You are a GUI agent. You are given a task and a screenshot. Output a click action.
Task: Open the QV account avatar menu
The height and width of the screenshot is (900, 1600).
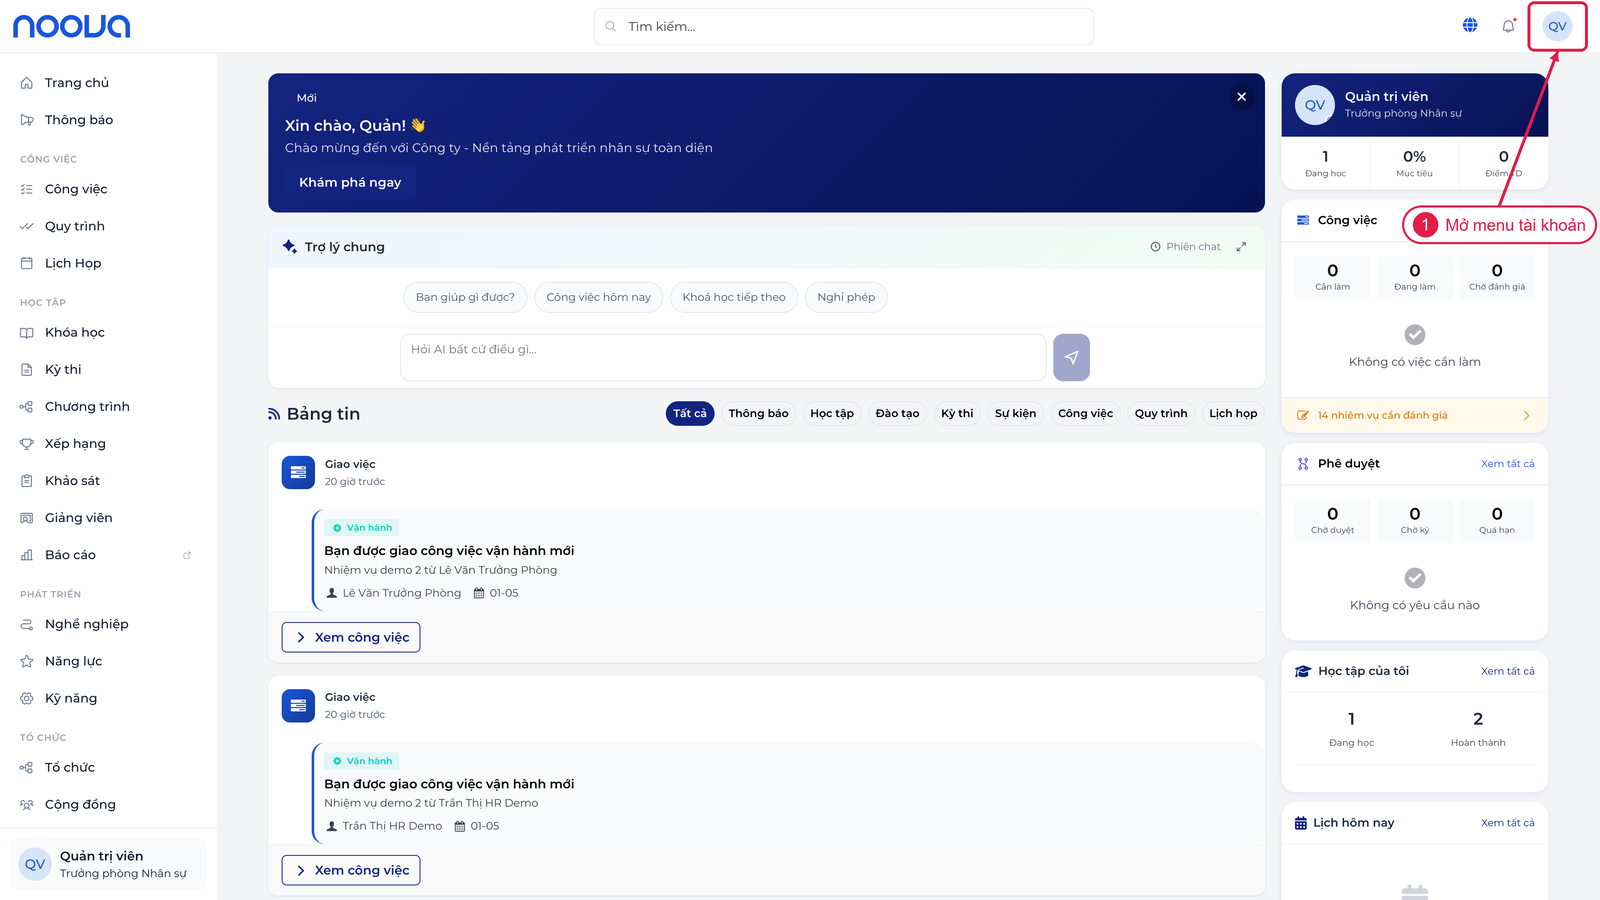(1557, 26)
